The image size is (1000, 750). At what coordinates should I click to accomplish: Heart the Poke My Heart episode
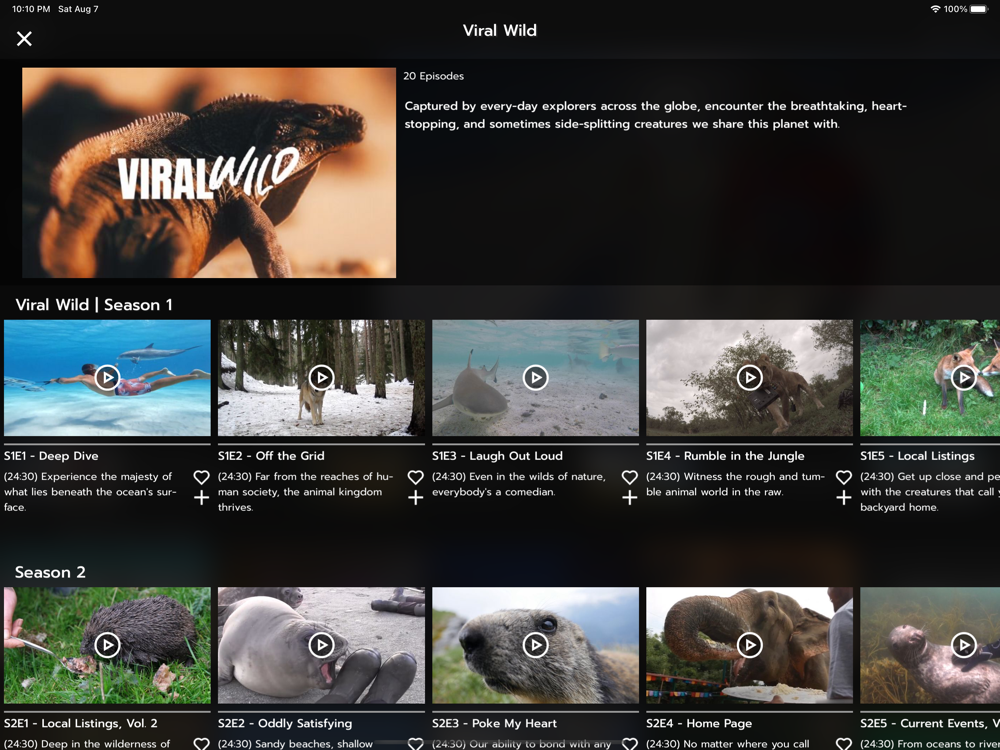click(629, 744)
